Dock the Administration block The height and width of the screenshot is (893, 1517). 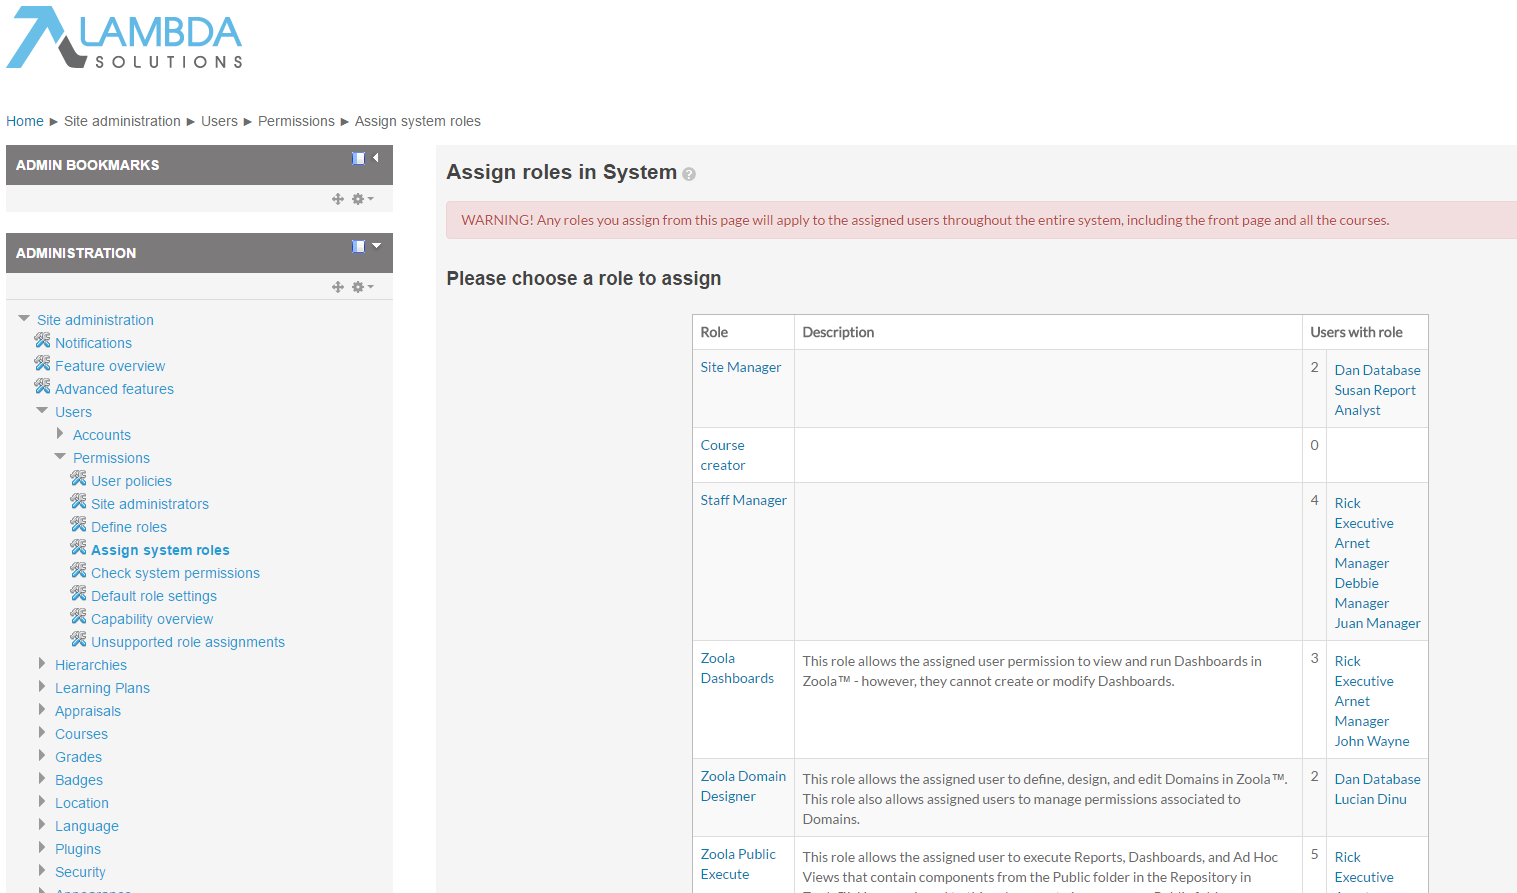tap(358, 246)
